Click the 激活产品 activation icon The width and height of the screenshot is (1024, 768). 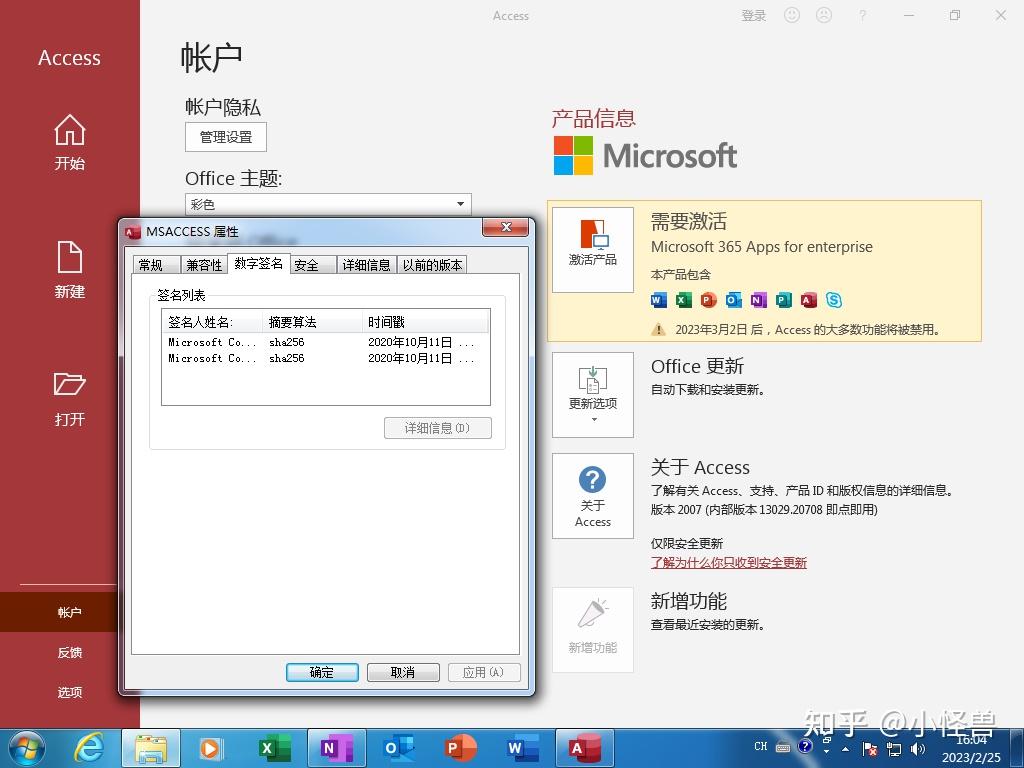592,248
